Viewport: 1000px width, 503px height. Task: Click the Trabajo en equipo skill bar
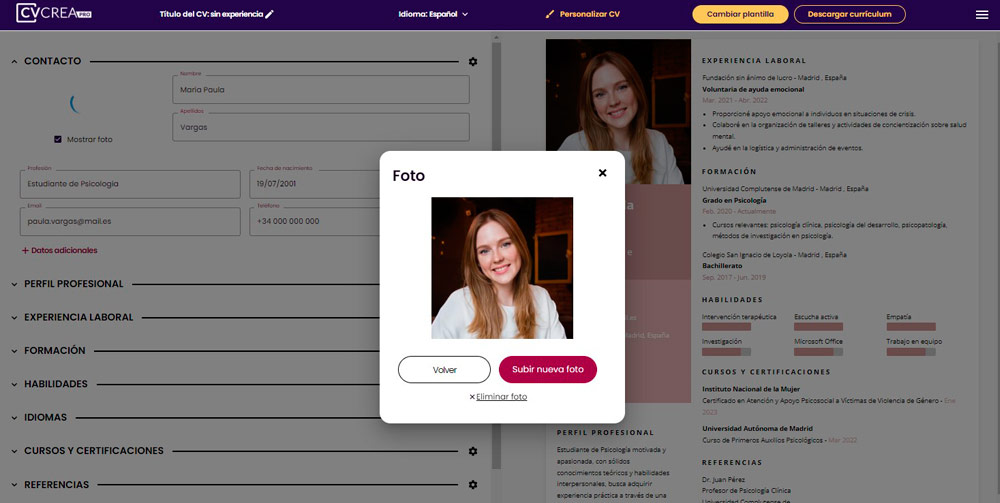click(911, 352)
